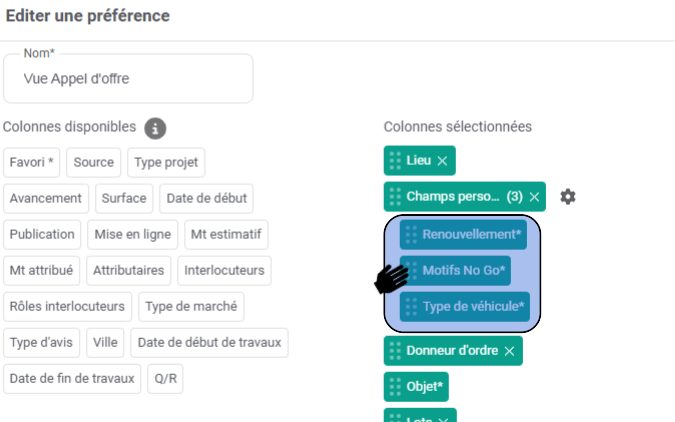Add the Favori column
The height and width of the screenshot is (422, 675).
point(33,162)
